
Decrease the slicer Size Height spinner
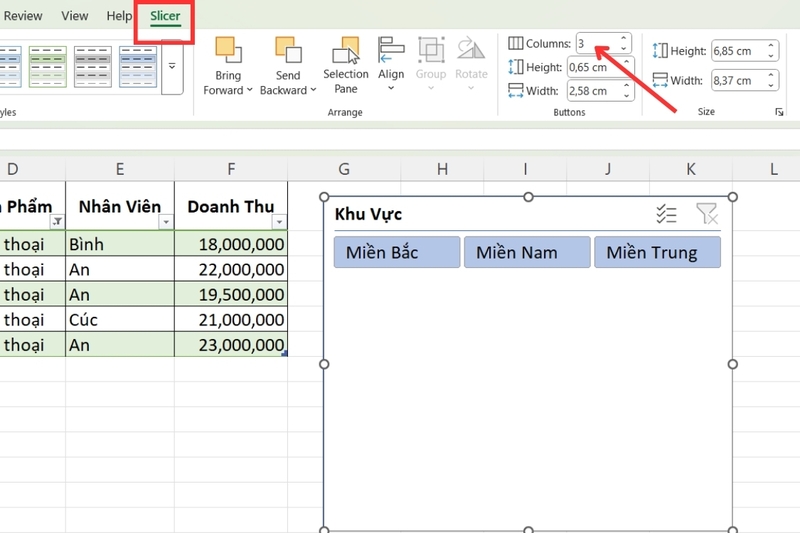coord(771,56)
